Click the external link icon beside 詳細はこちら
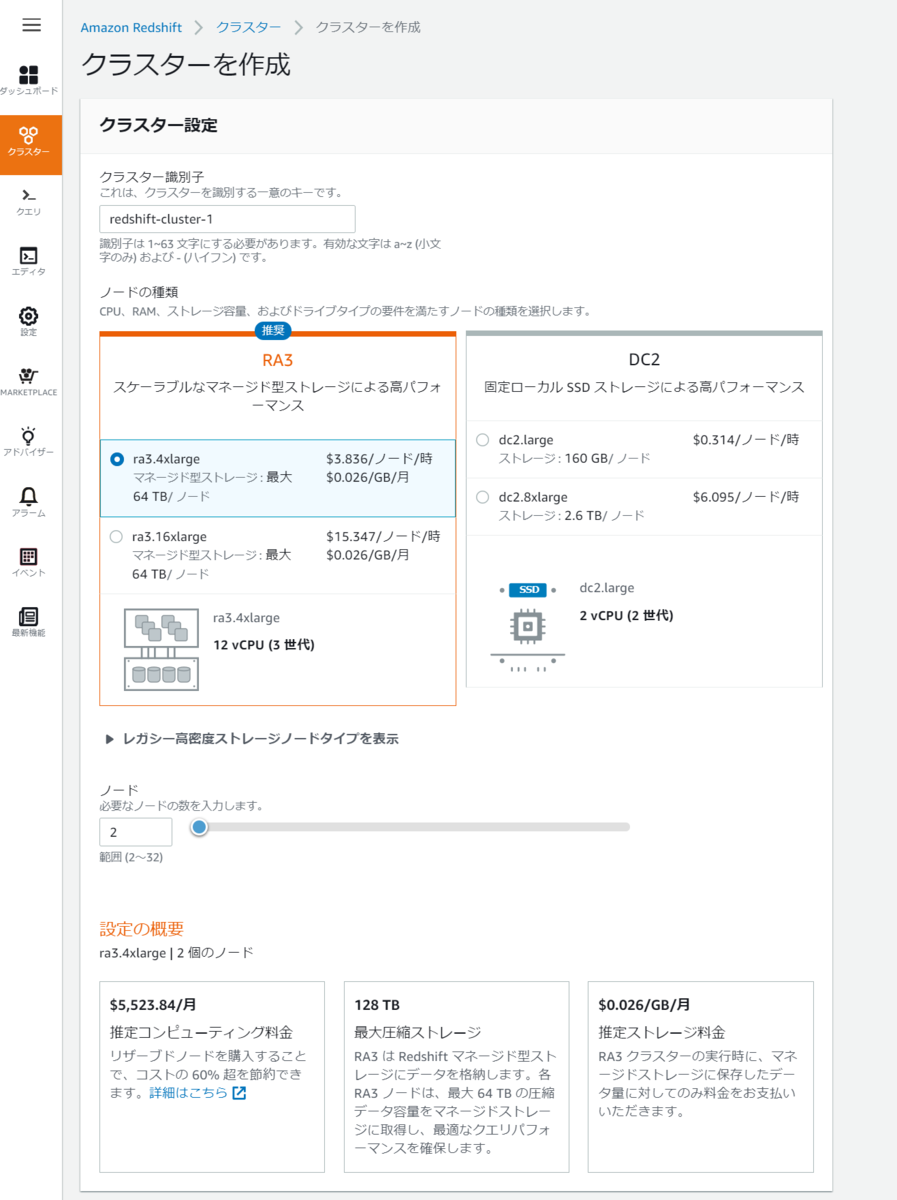 click(x=239, y=1093)
